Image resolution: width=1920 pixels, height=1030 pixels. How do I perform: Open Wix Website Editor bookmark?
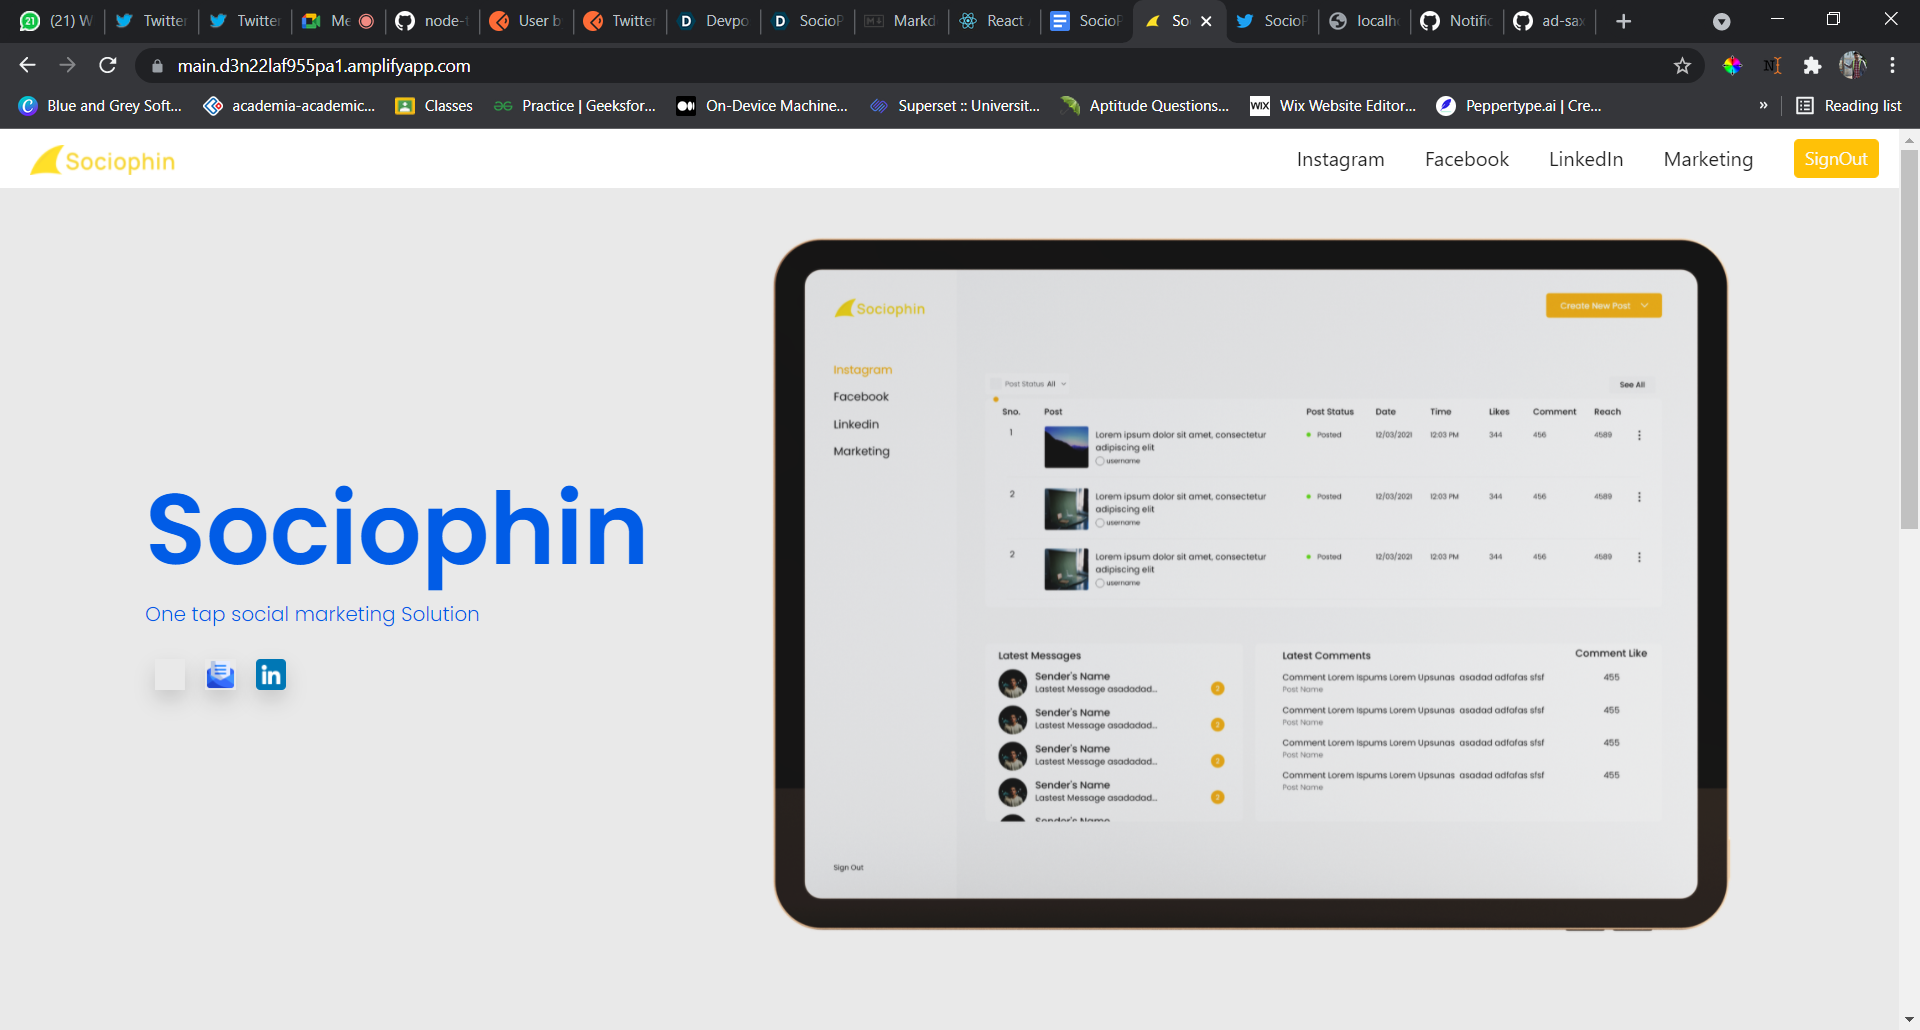(1333, 105)
